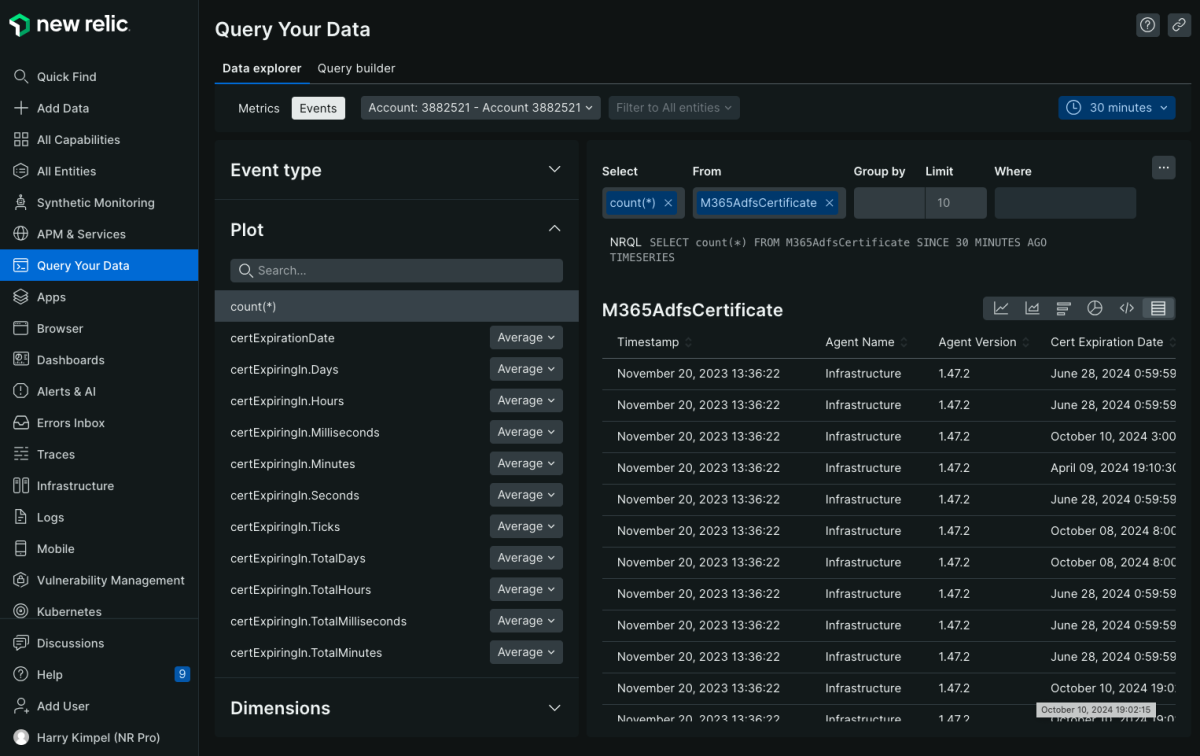Select the JSON code view icon

click(x=1126, y=308)
